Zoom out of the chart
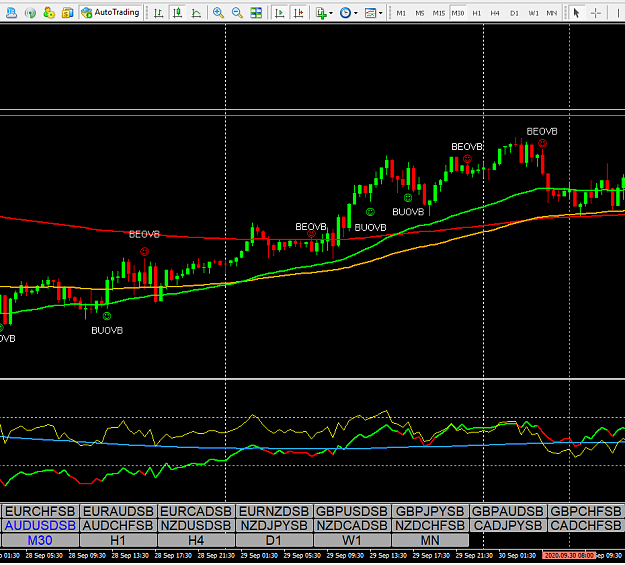The width and height of the screenshot is (625, 565). click(x=237, y=13)
